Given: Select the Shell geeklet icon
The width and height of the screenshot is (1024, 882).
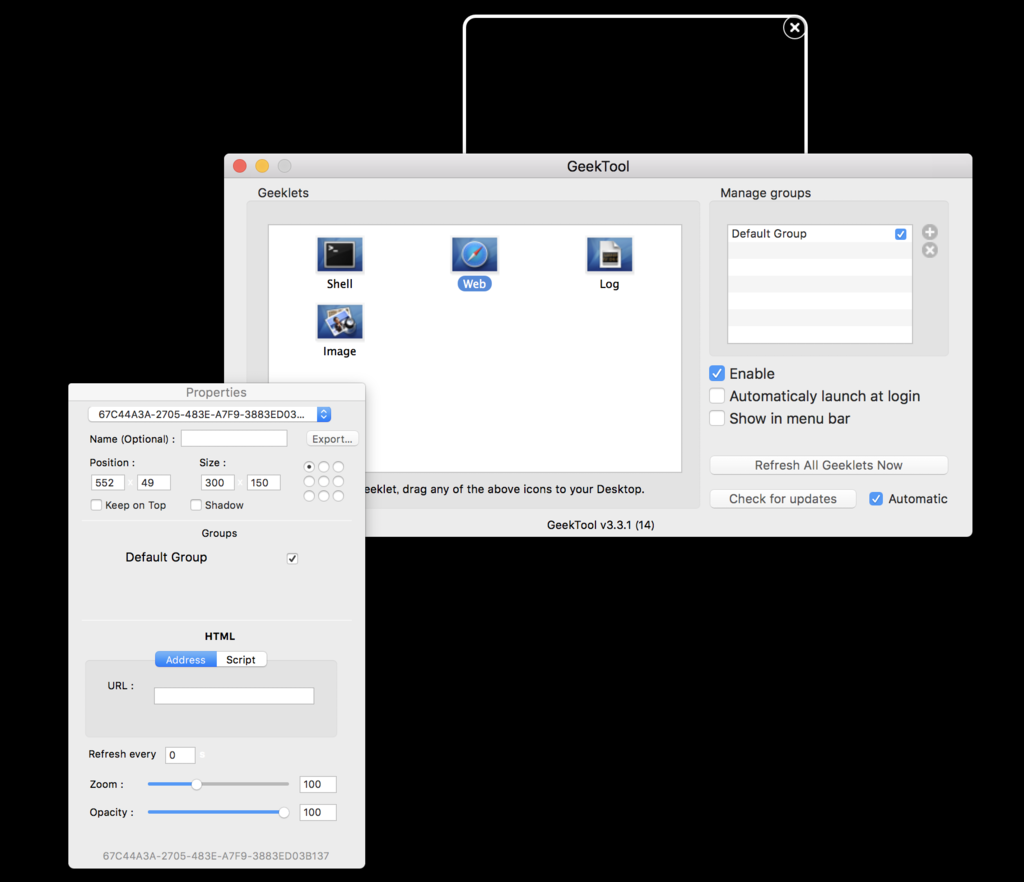Looking at the screenshot, I should 340,255.
